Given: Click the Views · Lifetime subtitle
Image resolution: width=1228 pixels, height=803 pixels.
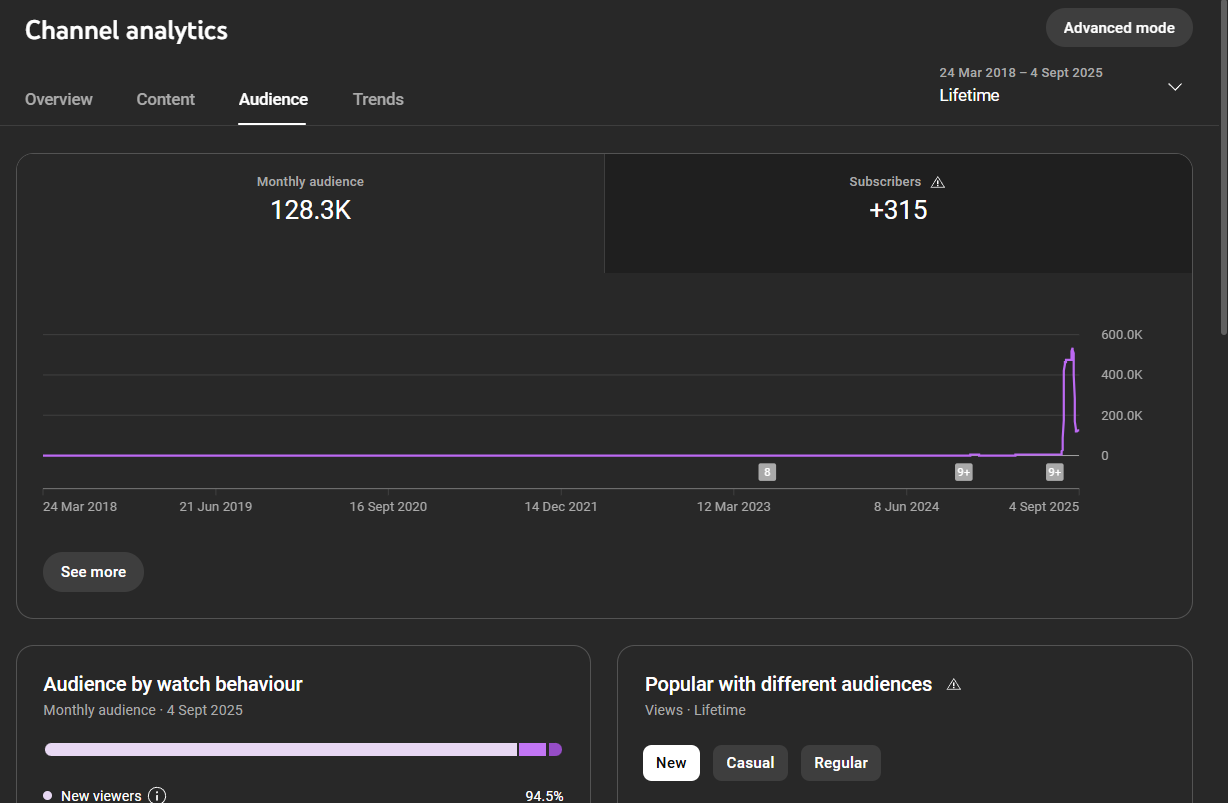Looking at the screenshot, I should point(695,710).
